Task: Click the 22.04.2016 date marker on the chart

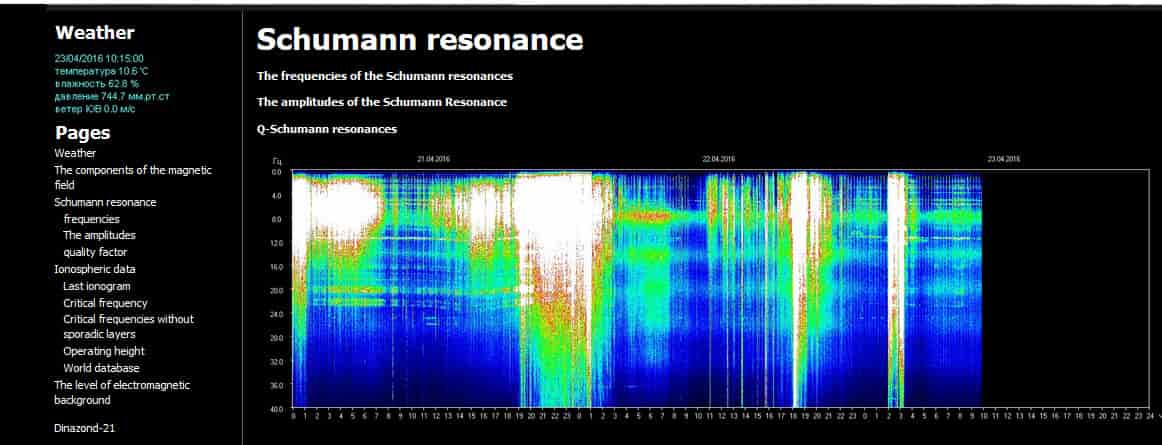Action: click(x=719, y=159)
